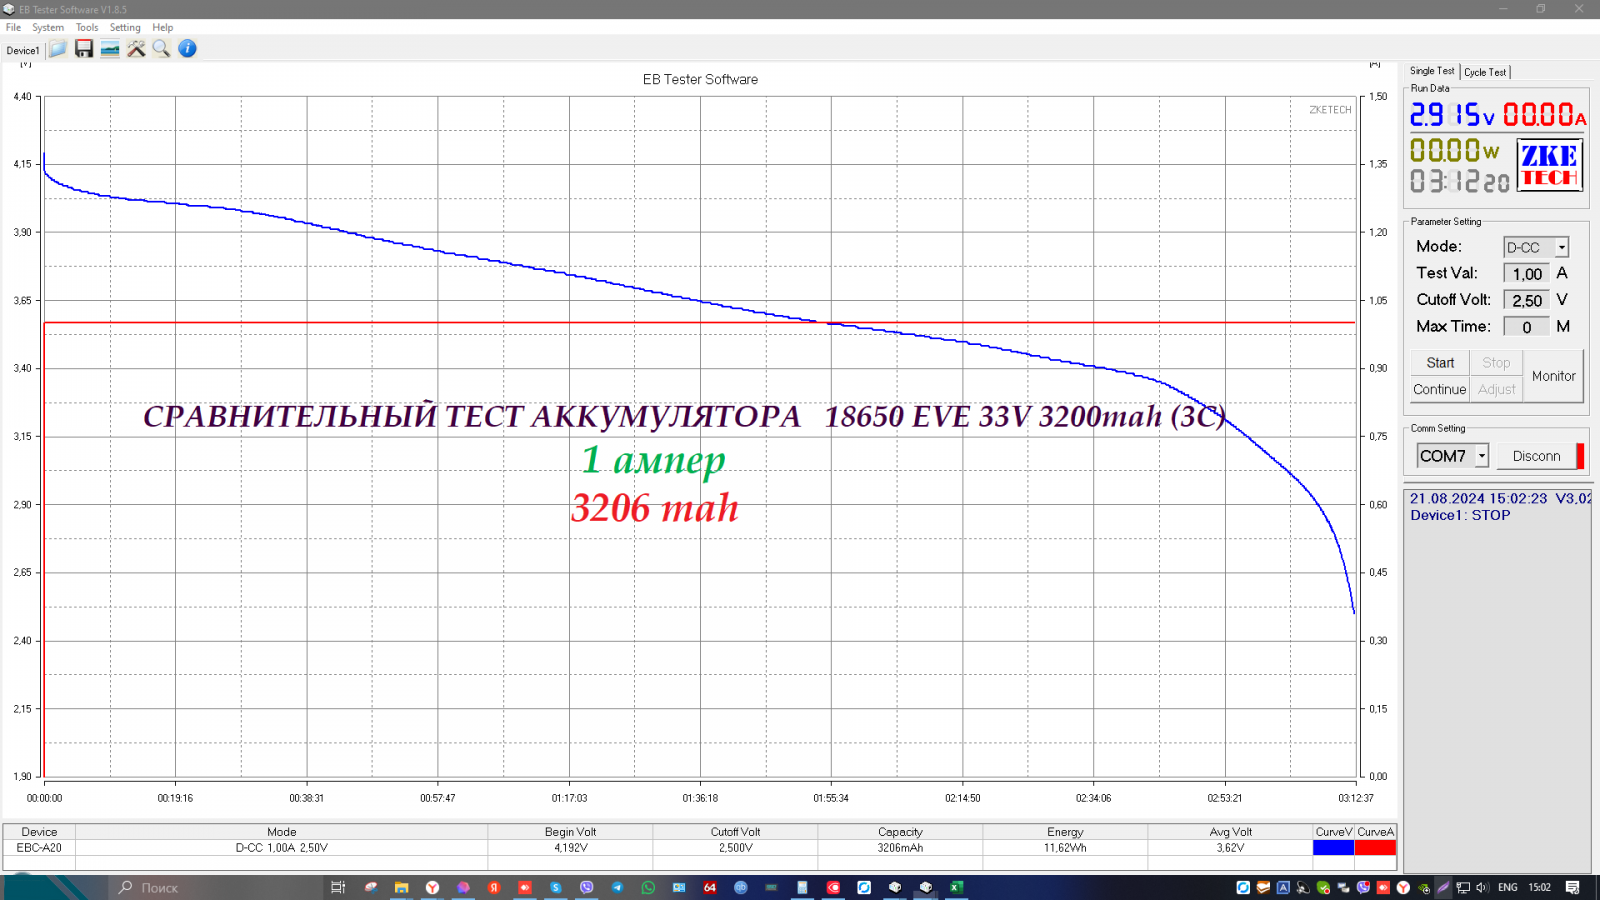Image resolution: width=1600 pixels, height=900 pixels.
Task: Click the Disconn button
Action: (x=1536, y=456)
